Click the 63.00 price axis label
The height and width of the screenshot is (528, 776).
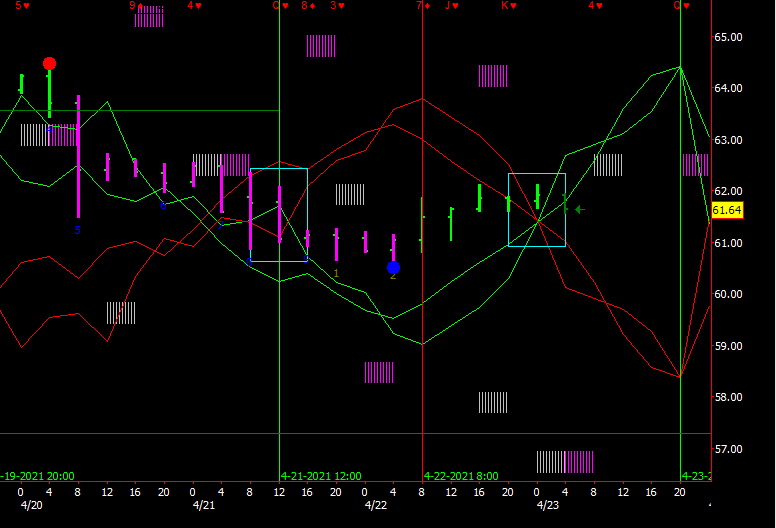pyautogui.click(x=728, y=140)
